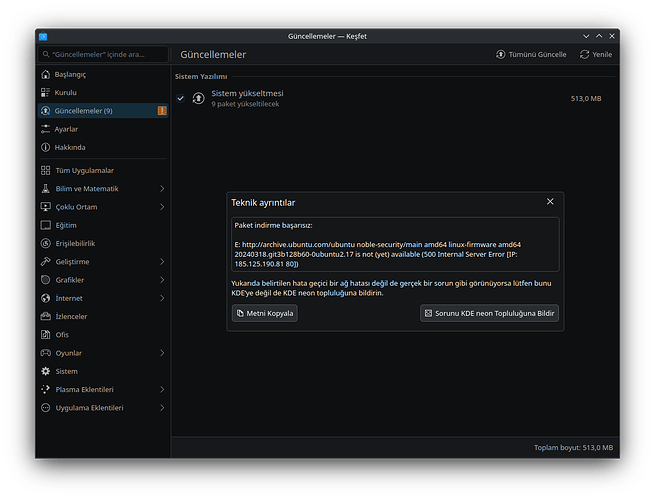Click Tümünü Güncelle in the toolbar
655x500 pixels.
tap(531, 54)
